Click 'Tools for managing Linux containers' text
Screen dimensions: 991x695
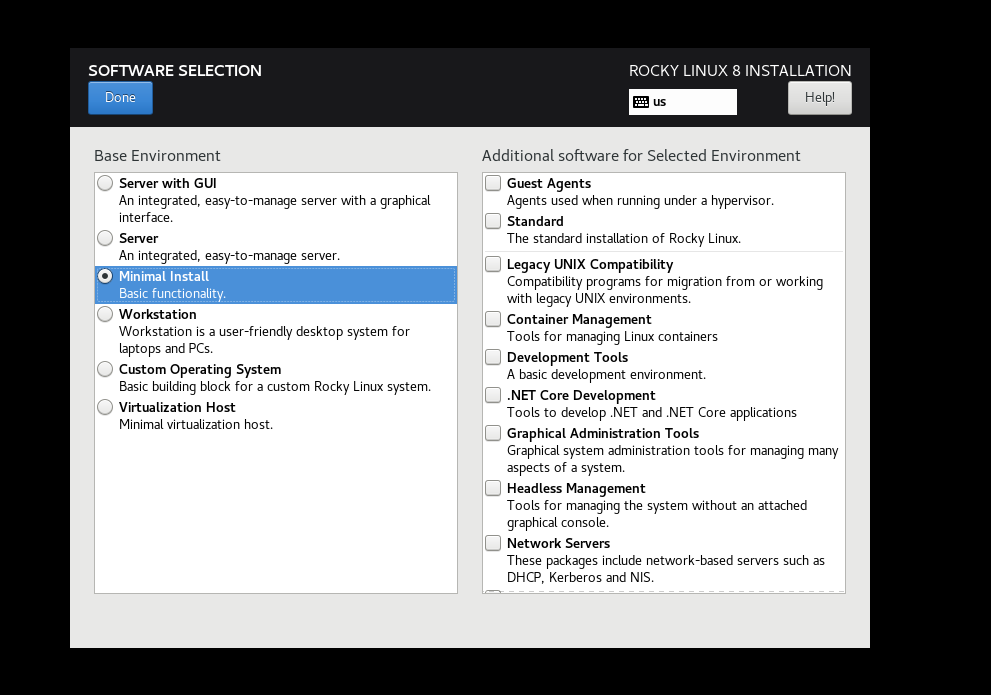click(612, 337)
